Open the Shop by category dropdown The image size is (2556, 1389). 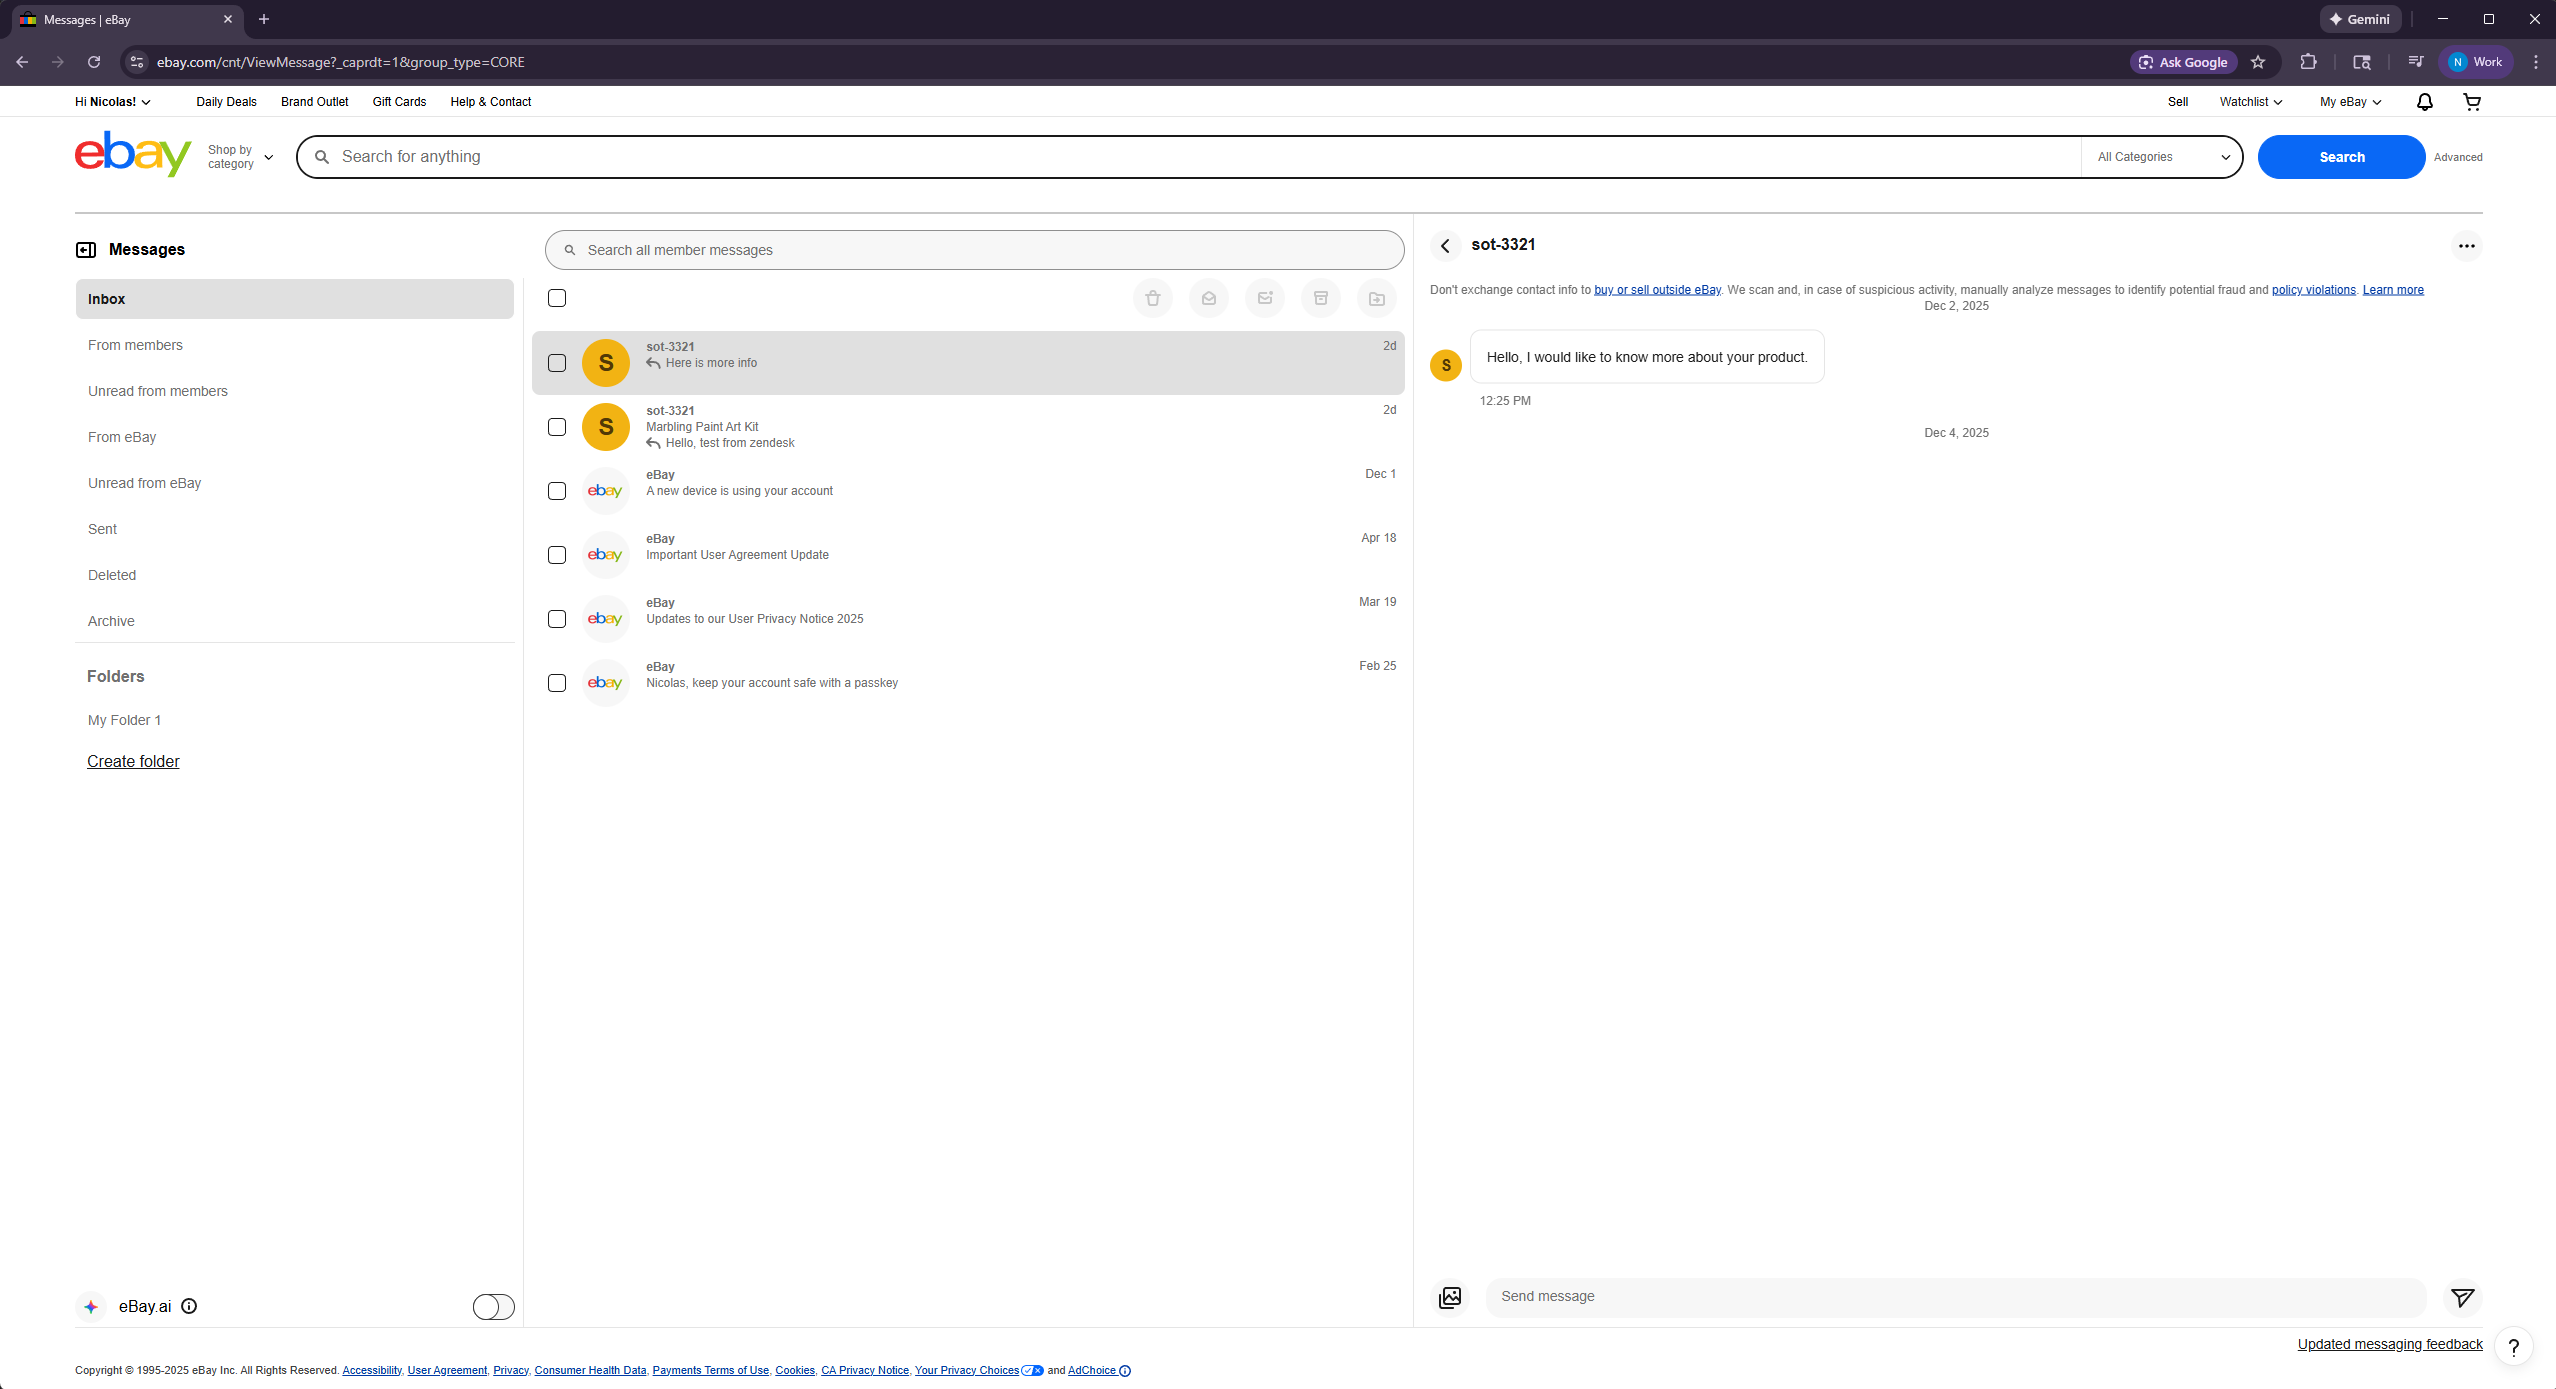[240, 157]
